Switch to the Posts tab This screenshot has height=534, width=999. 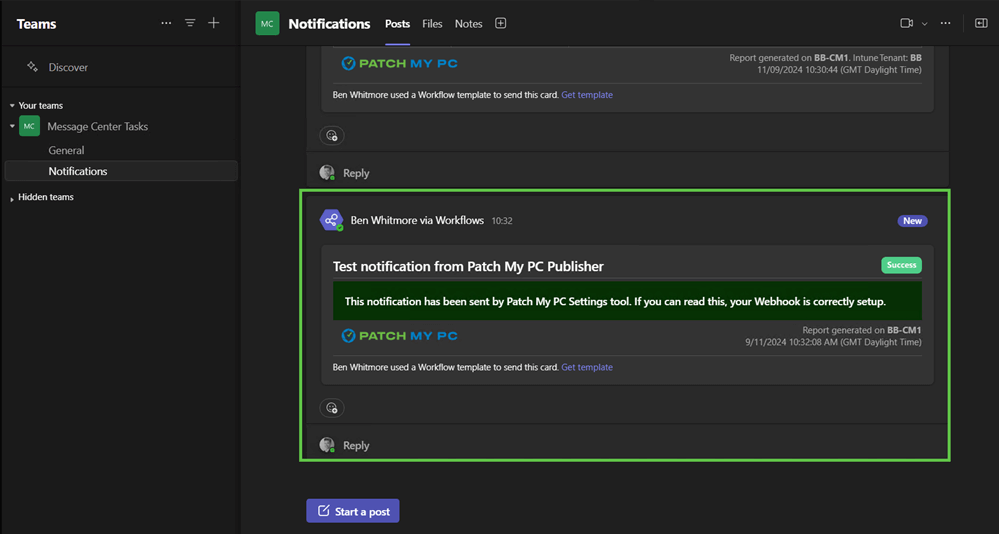click(x=397, y=24)
